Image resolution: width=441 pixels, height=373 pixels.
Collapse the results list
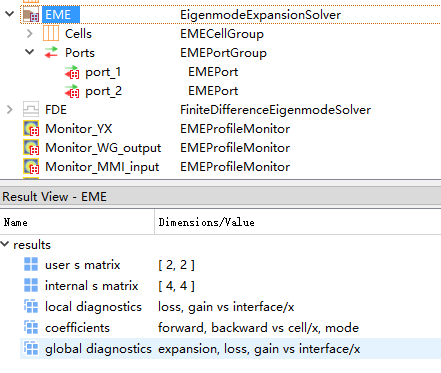pyautogui.click(x=5, y=244)
